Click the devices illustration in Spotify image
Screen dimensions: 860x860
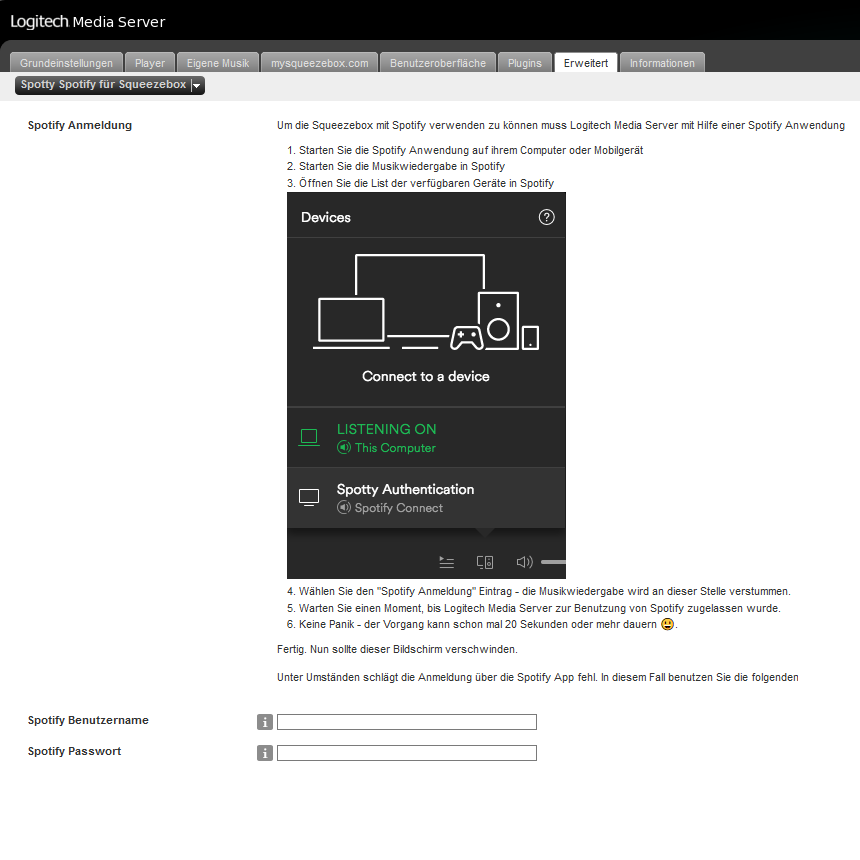tap(426, 302)
